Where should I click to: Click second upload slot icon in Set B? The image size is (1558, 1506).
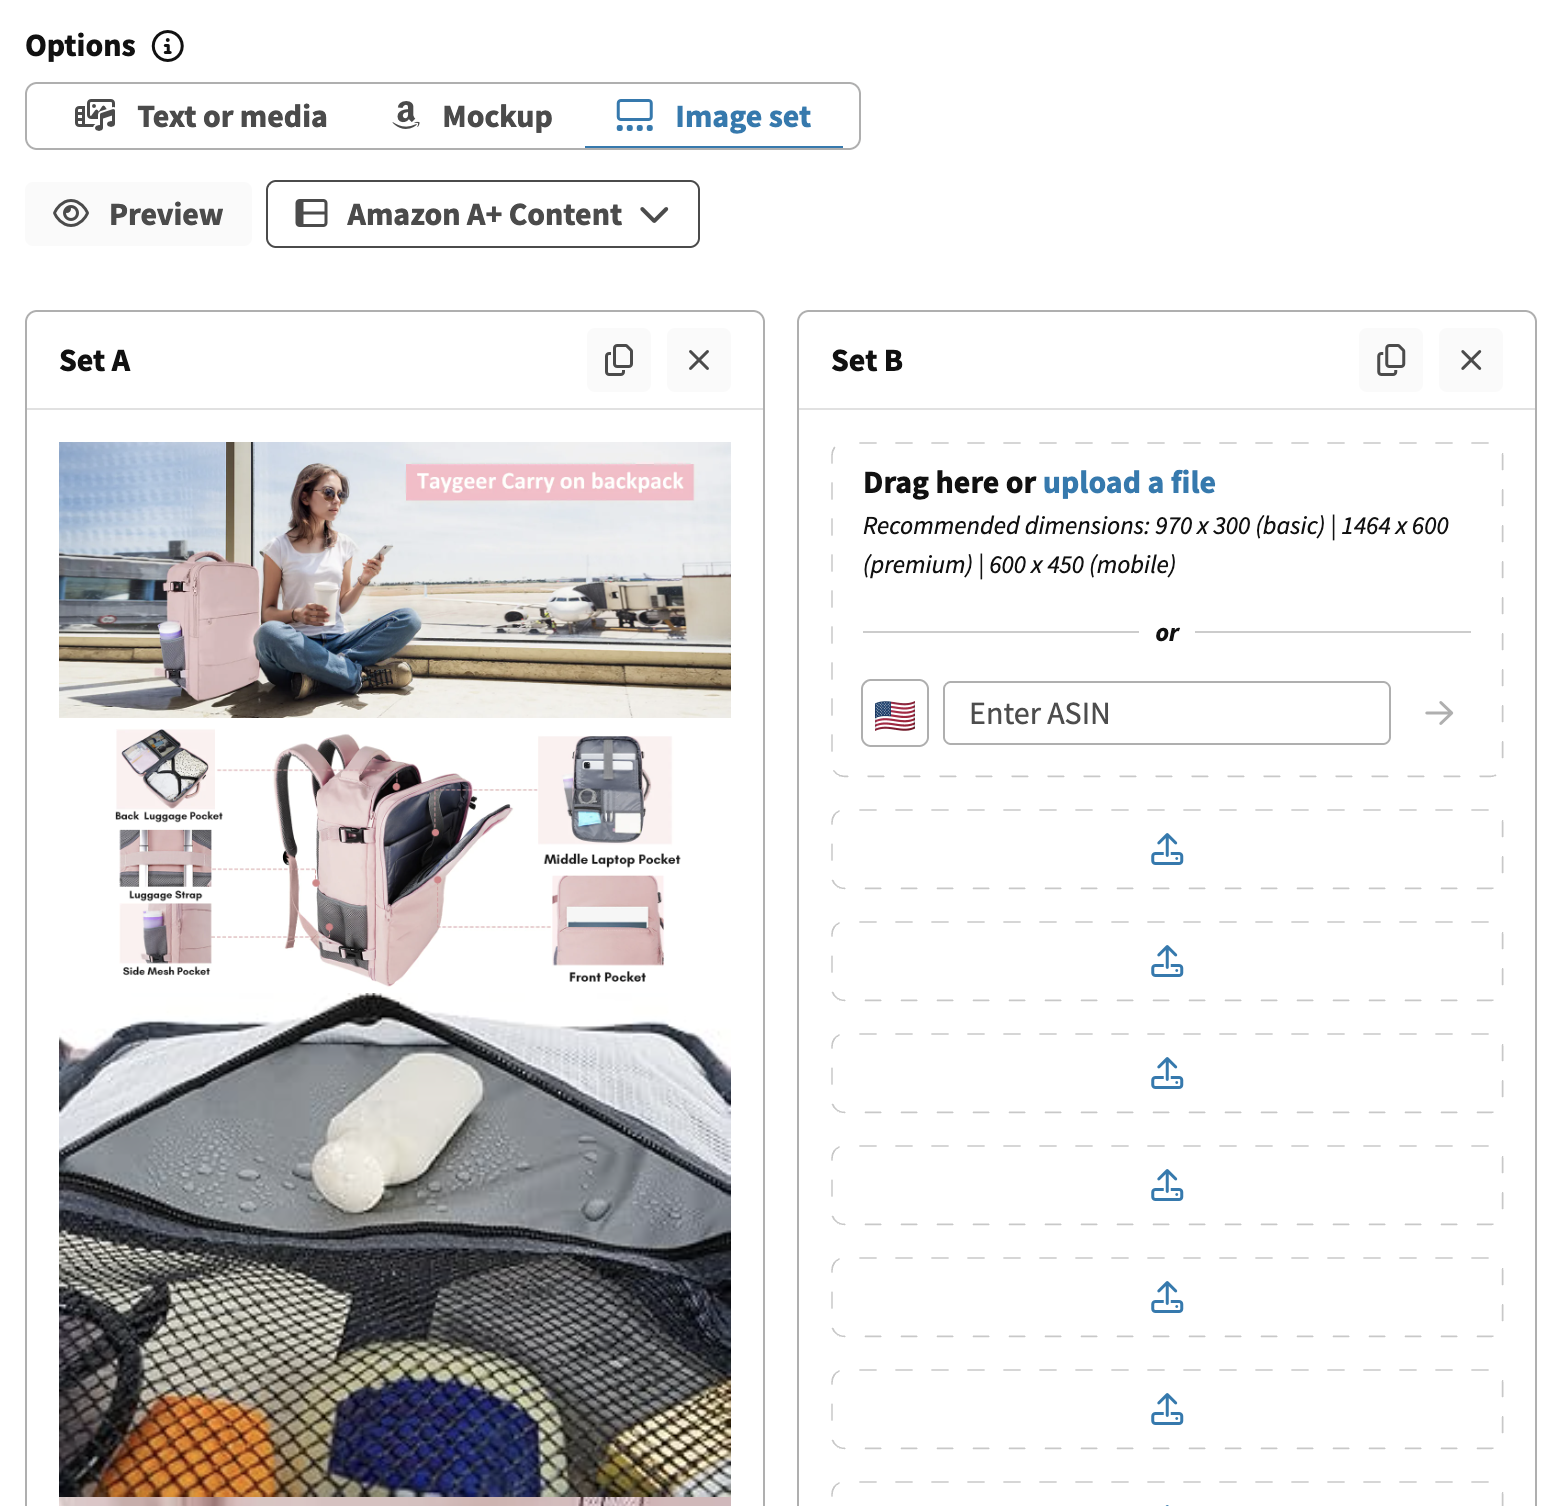pyautogui.click(x=1167, y=962)
